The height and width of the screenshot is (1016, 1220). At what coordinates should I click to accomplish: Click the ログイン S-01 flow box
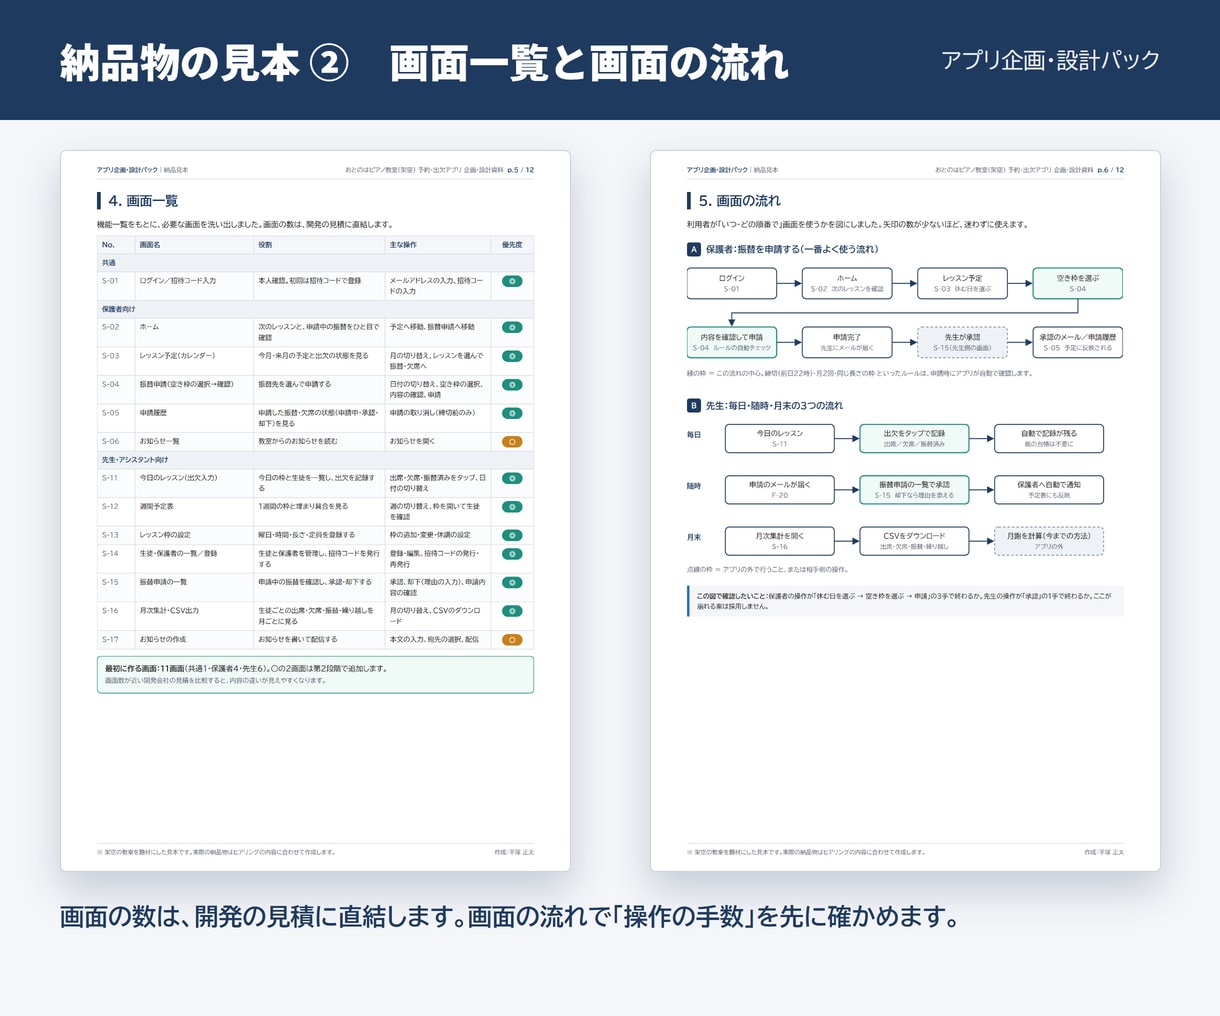(732, 283)
